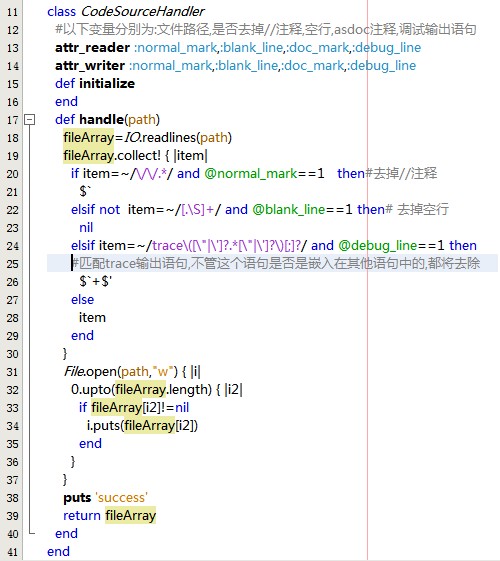The width and height of the screenshot is (500, 561).
Task: Click the initialize method name
Action: pos(107,84)
